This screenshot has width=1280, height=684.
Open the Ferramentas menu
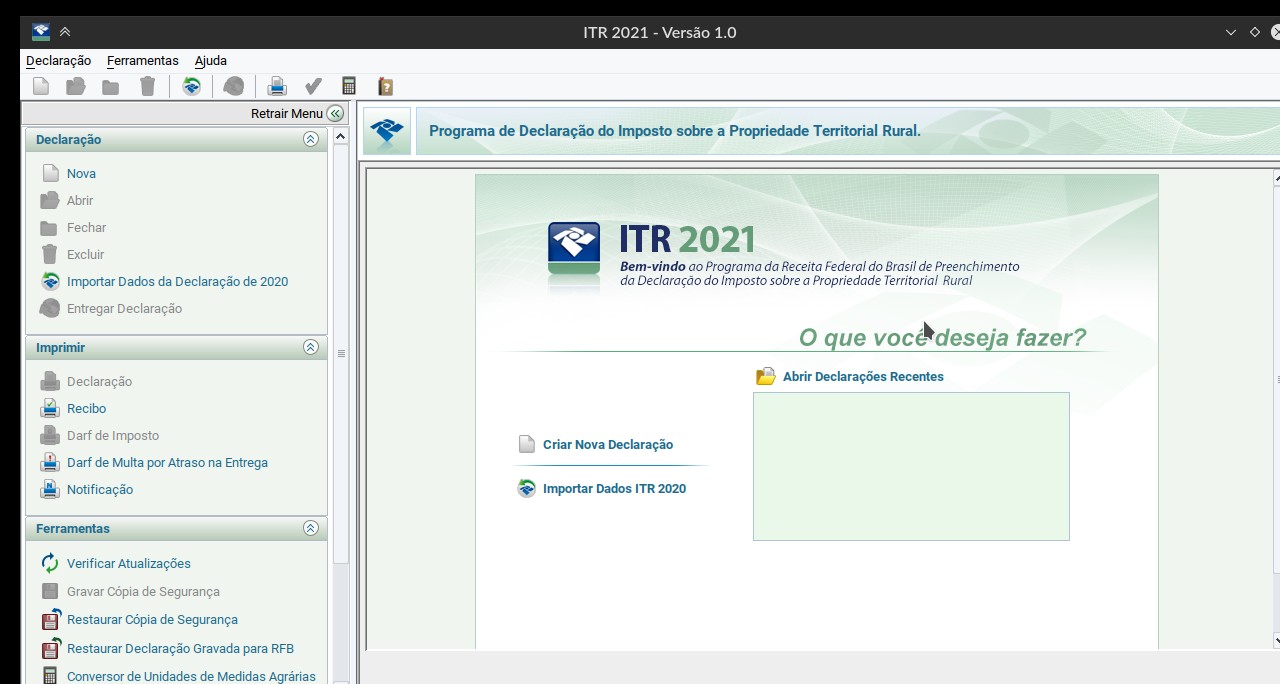pos(143,60)
